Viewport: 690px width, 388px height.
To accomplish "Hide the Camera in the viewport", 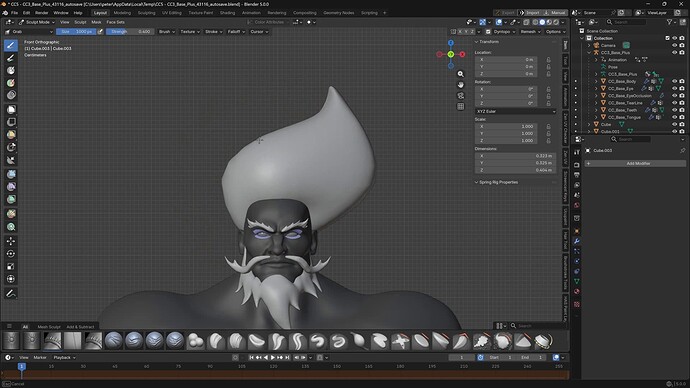I will pyautogui.click(x=674, y=45).
